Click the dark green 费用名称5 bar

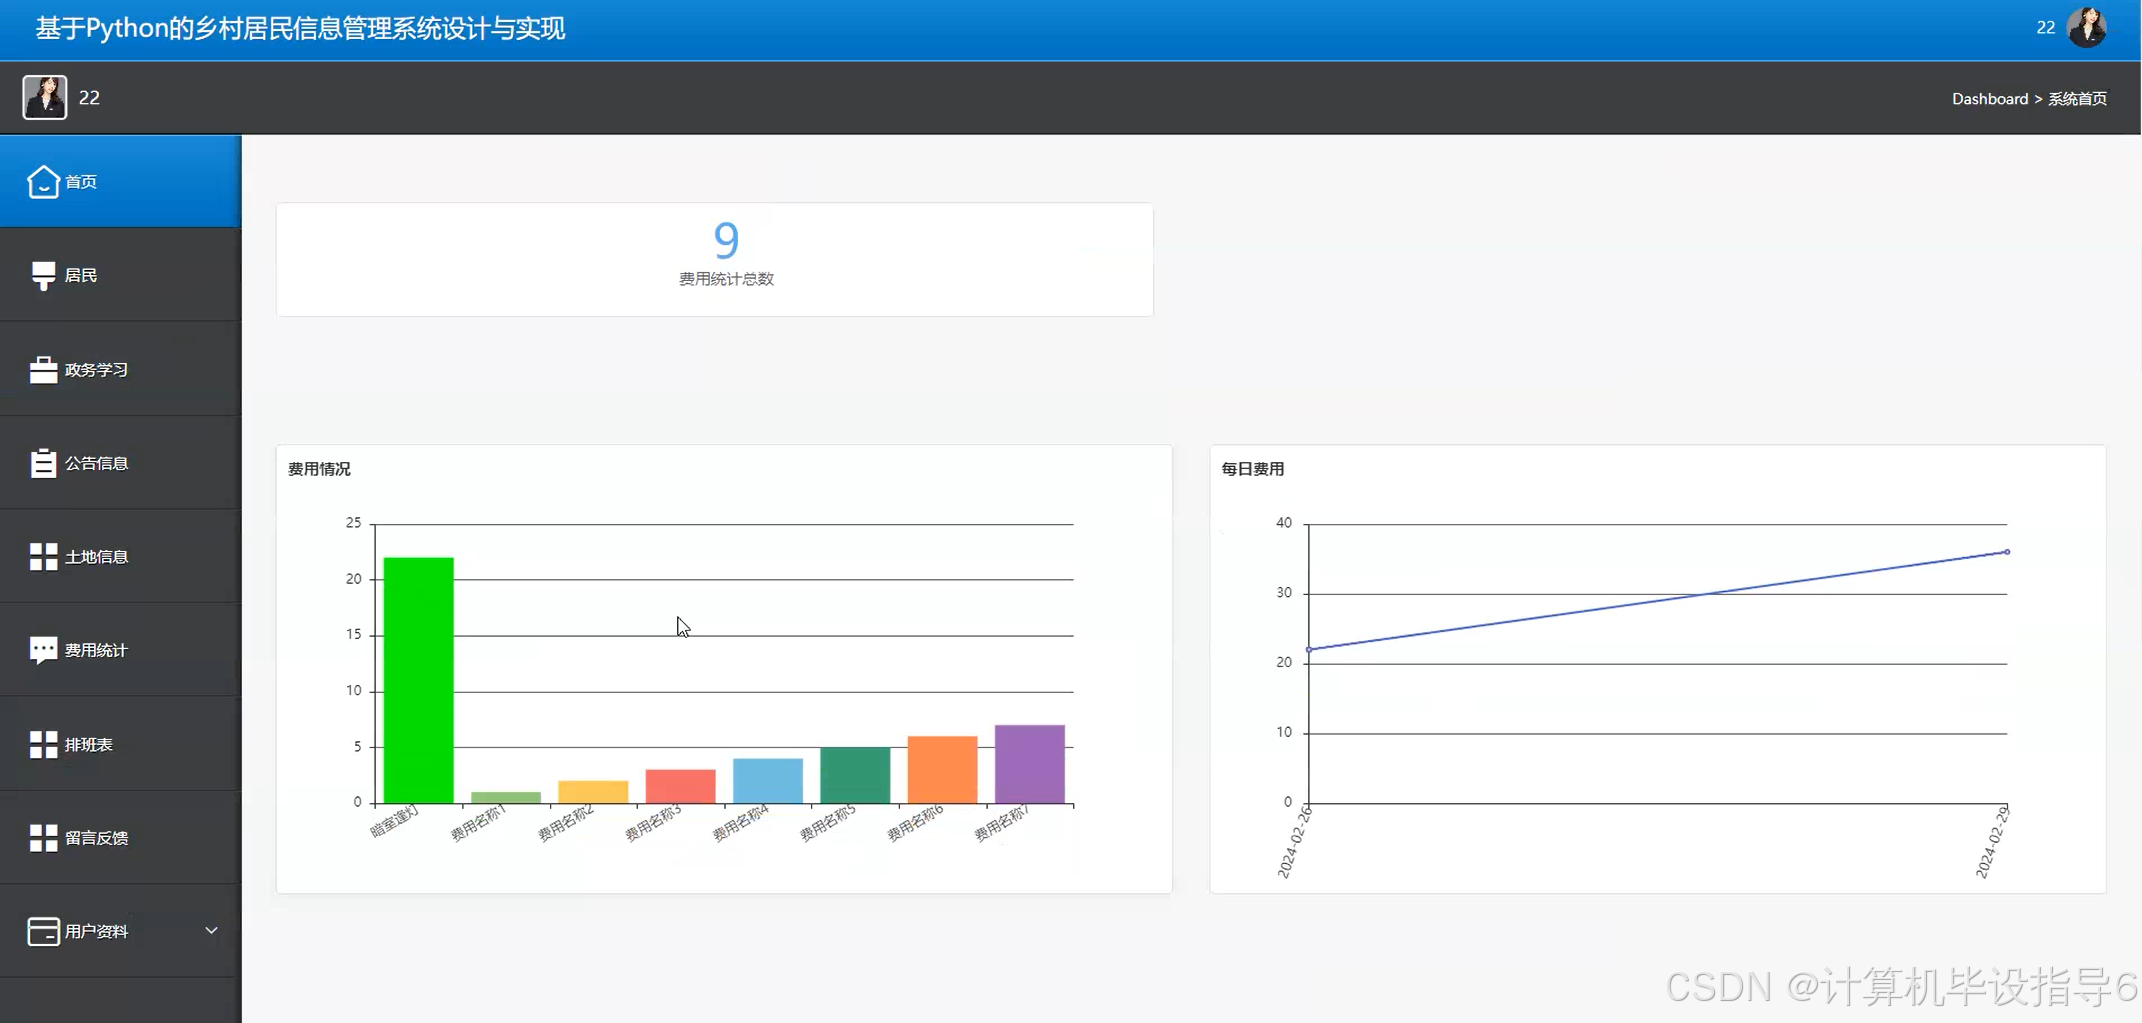855,775
